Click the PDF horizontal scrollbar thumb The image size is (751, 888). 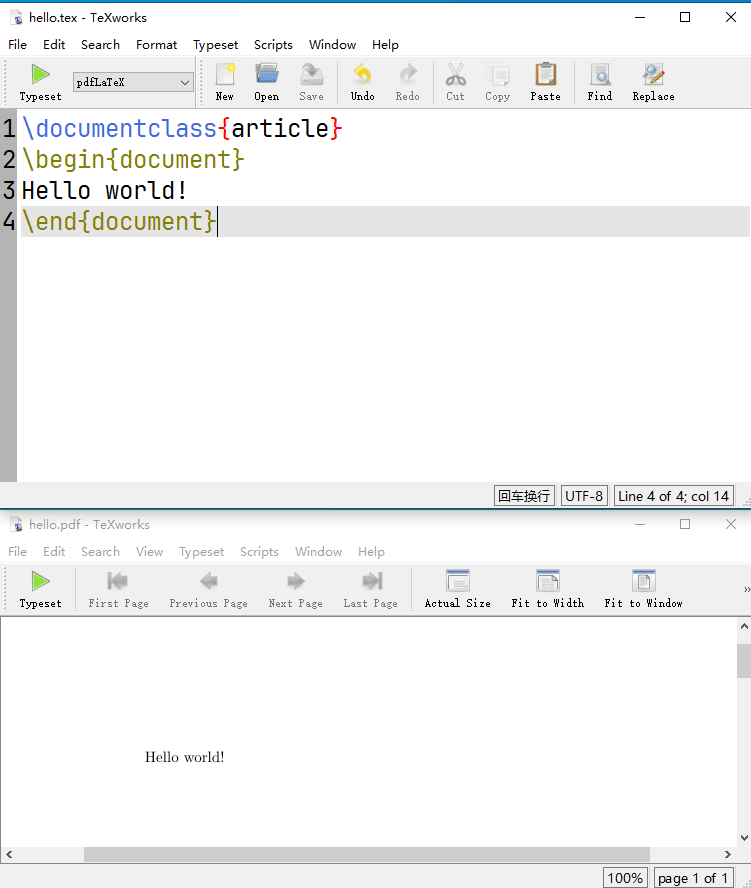pyautogui.click(x=367, y=854)
